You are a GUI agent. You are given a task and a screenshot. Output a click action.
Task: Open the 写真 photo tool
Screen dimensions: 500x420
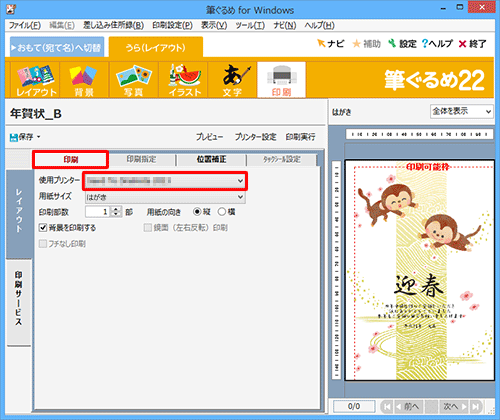point(133,80)
